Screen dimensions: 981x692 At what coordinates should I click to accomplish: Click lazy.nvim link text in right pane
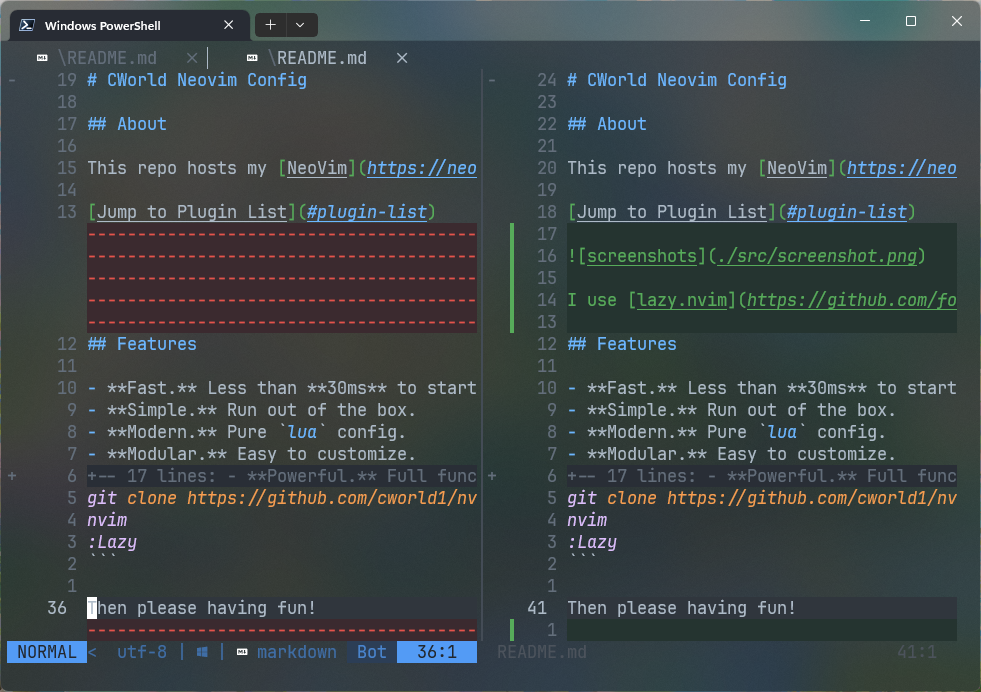[682, 300]
